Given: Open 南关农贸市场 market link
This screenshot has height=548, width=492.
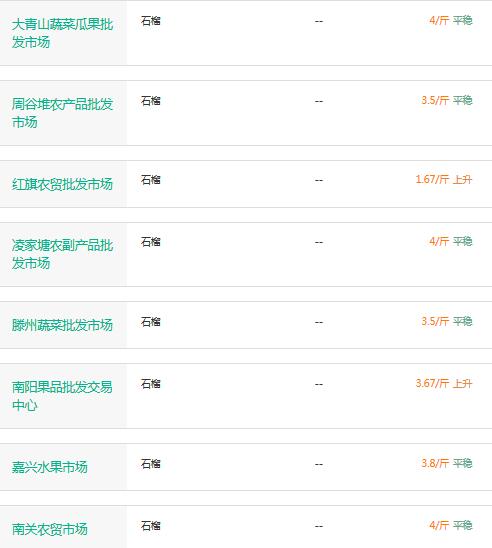Looking at the screenshot, I should pyautogui.click(x=50, y=529).
